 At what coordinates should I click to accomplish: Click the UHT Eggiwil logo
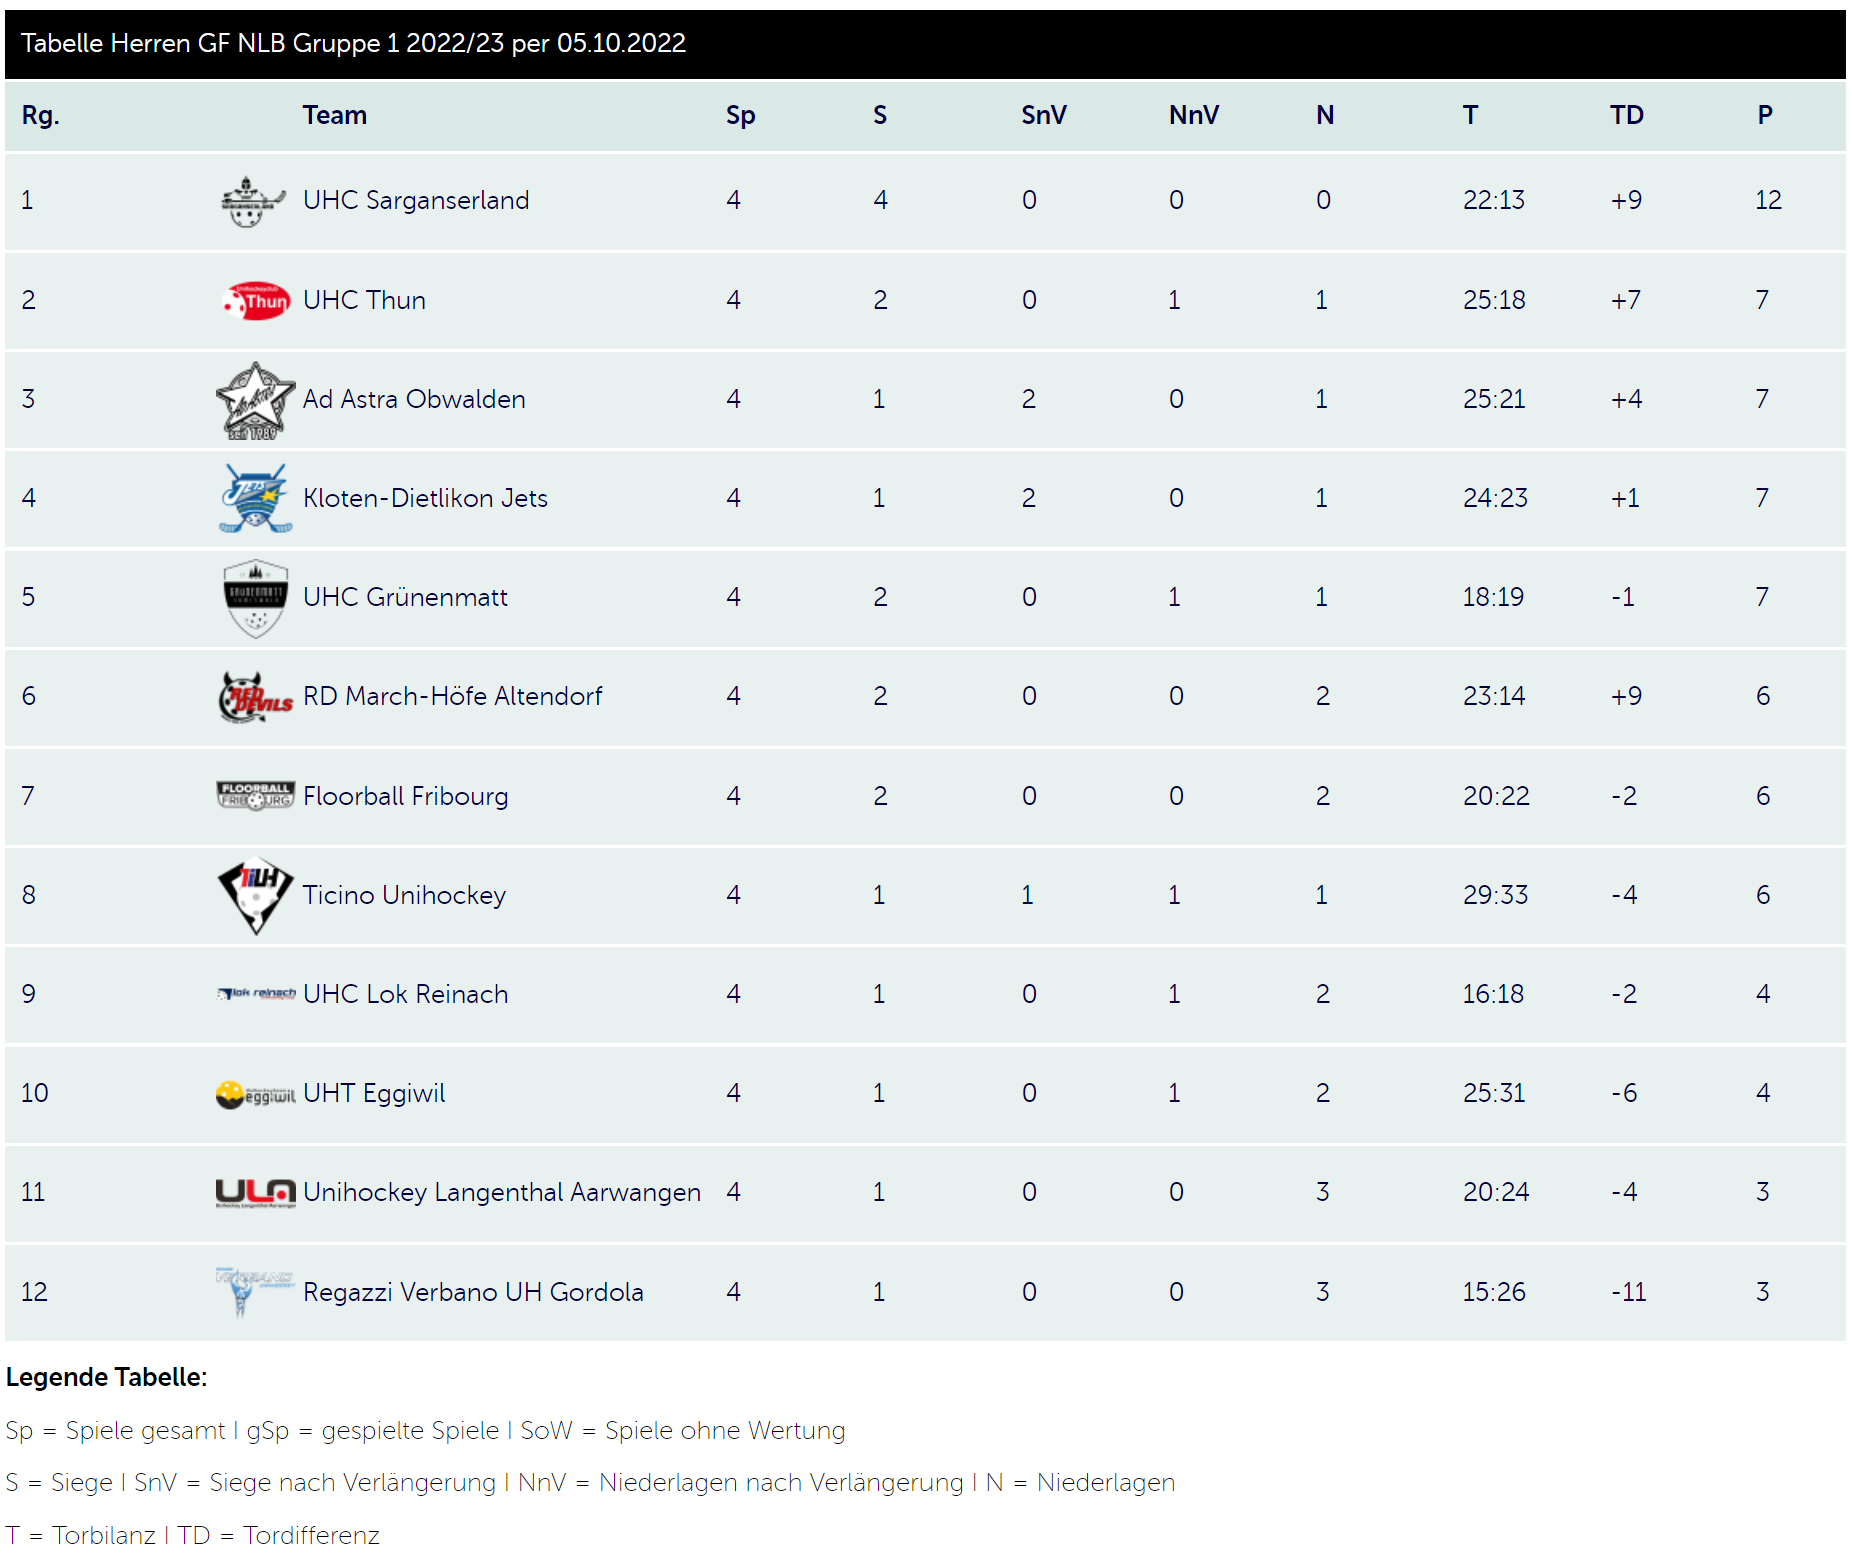(x=256, y=1094)
